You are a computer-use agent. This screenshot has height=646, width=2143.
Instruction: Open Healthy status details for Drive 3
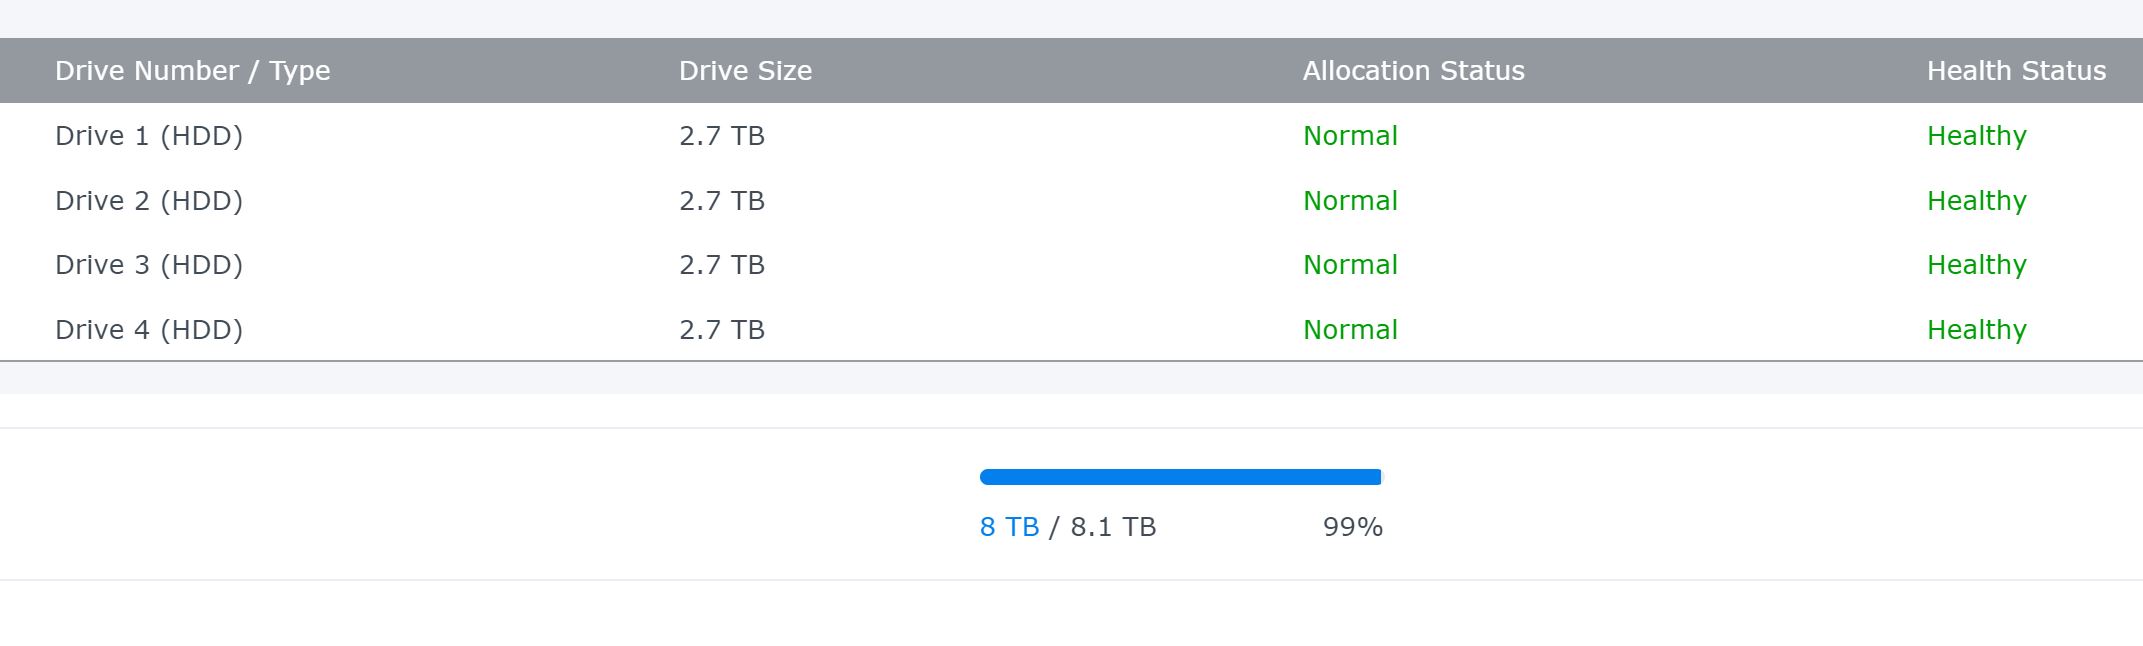(1975, 264)
